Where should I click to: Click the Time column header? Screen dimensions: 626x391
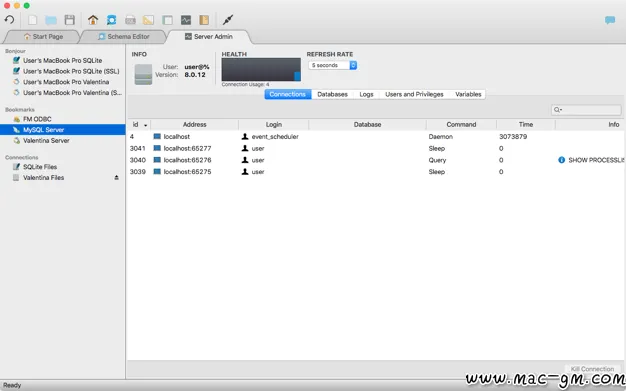coord(526,125)
